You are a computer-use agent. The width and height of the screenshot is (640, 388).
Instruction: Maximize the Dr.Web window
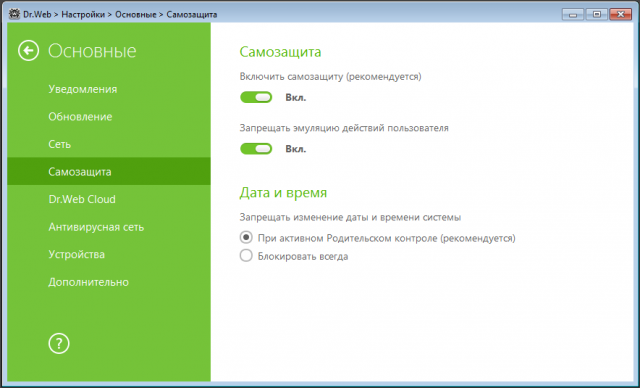[597, 15]
